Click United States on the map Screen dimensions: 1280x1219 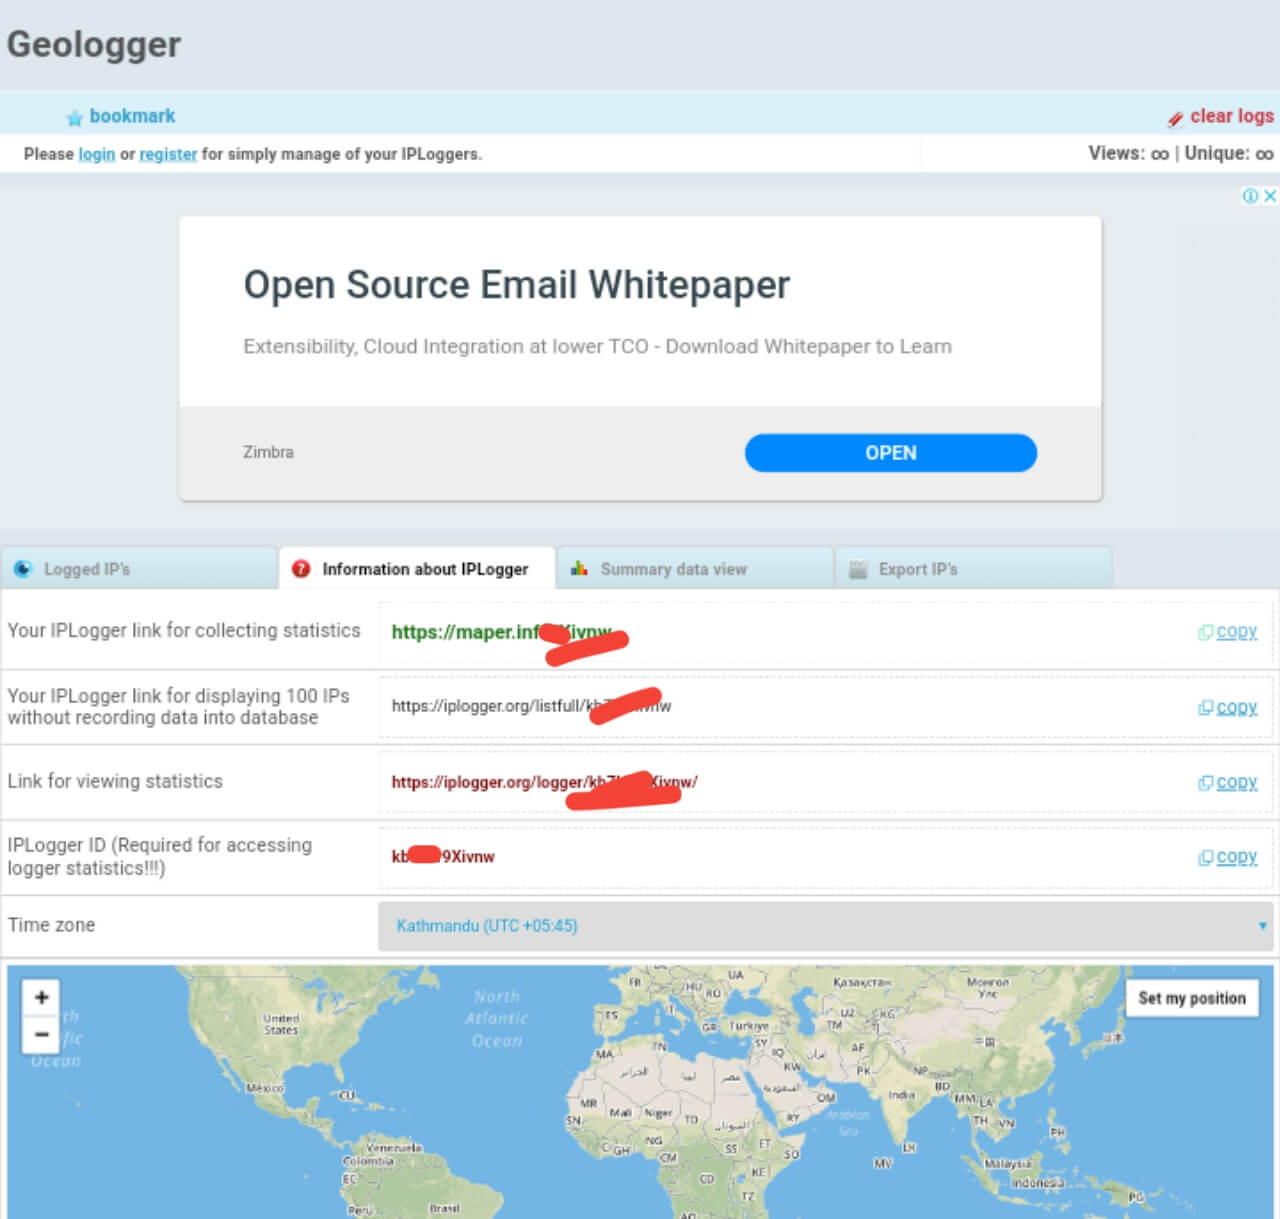281,1024
